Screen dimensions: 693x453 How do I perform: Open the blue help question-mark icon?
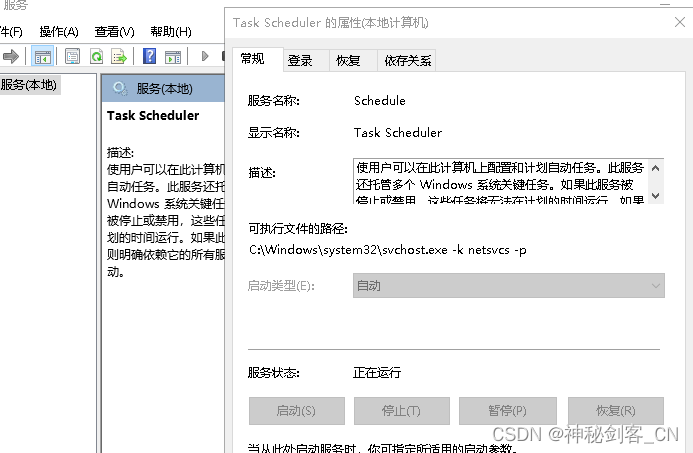coord(149,56)
